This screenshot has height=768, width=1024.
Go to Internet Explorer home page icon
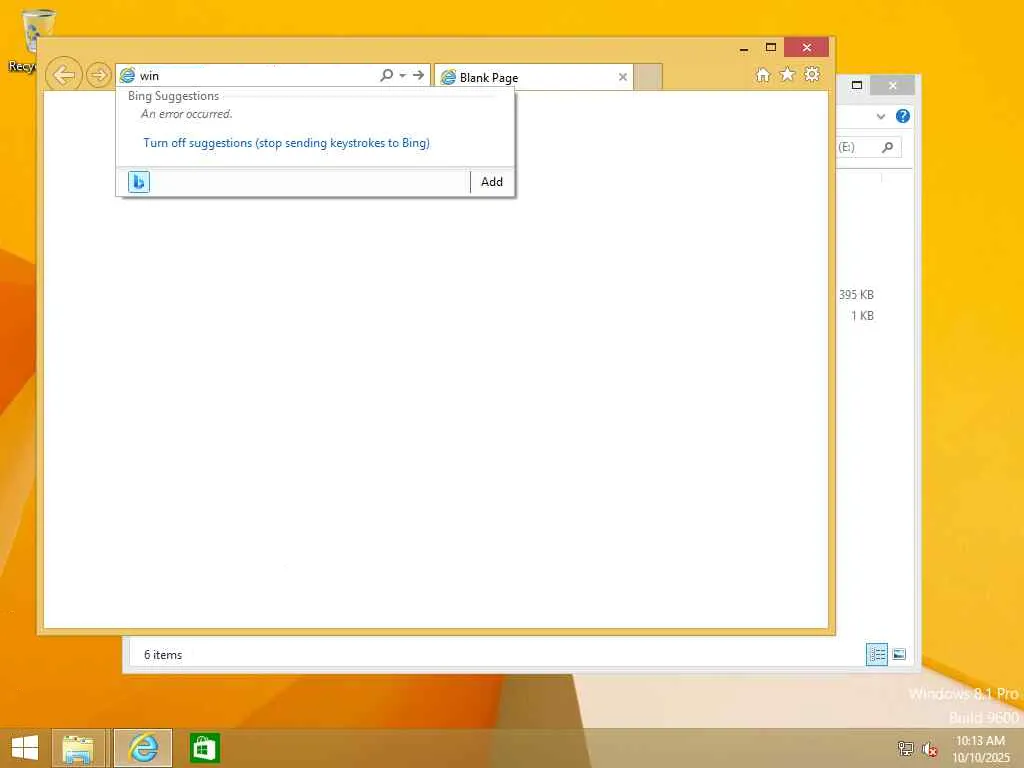pos(763,75)
